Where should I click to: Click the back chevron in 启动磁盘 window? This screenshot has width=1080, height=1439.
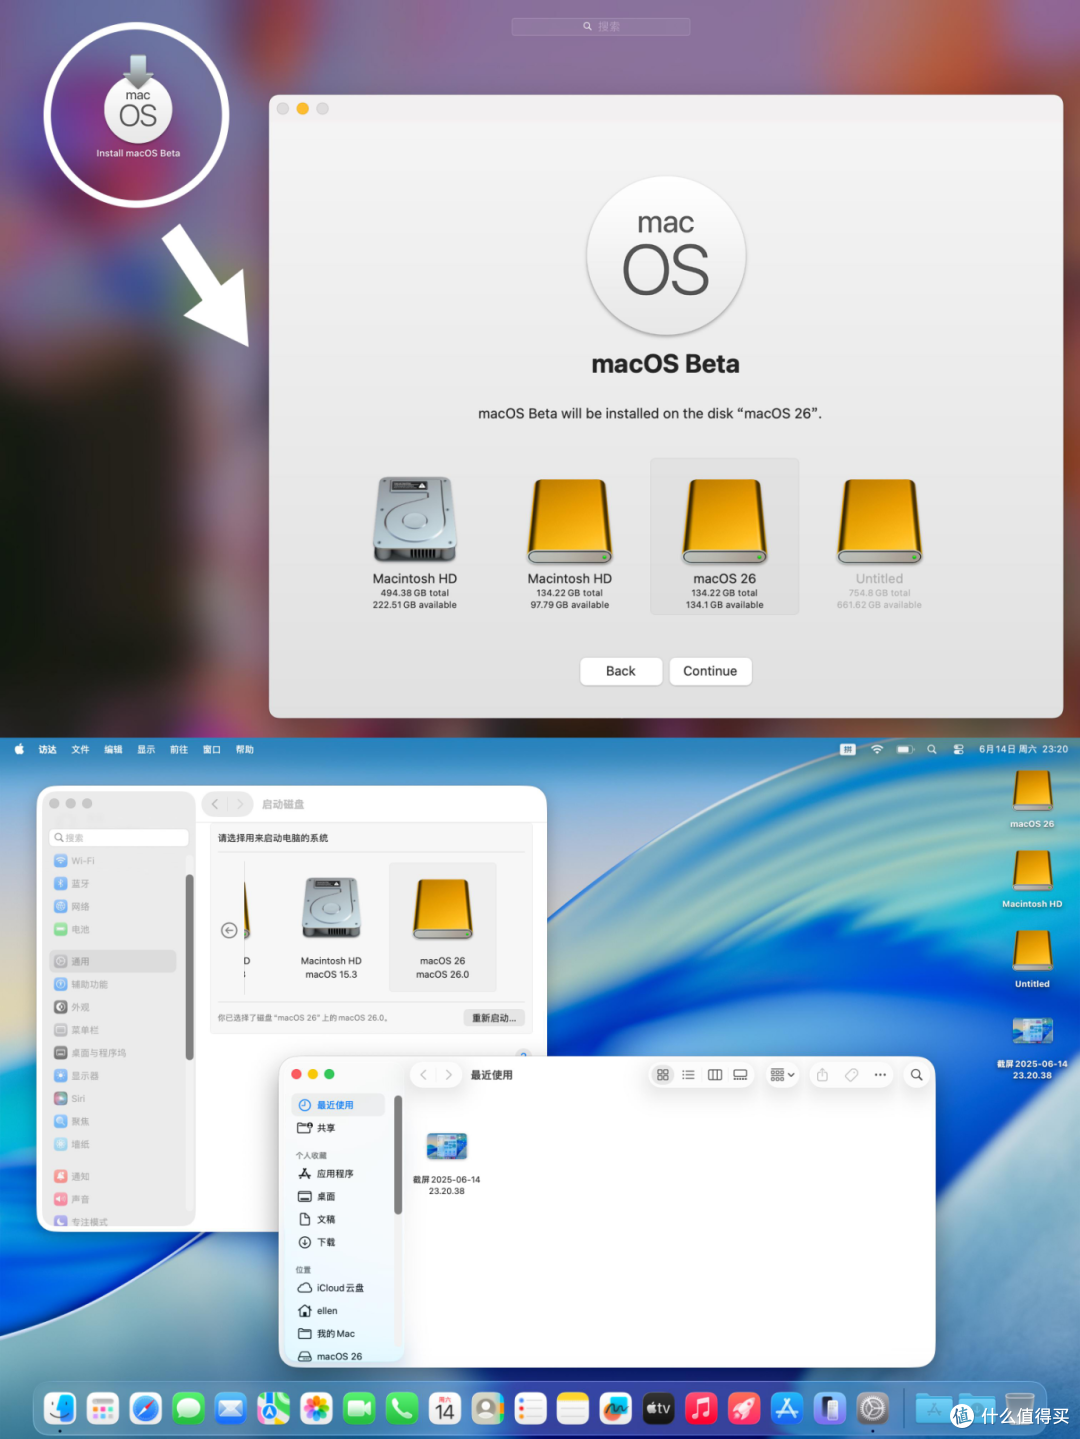[x=215, y=804]
